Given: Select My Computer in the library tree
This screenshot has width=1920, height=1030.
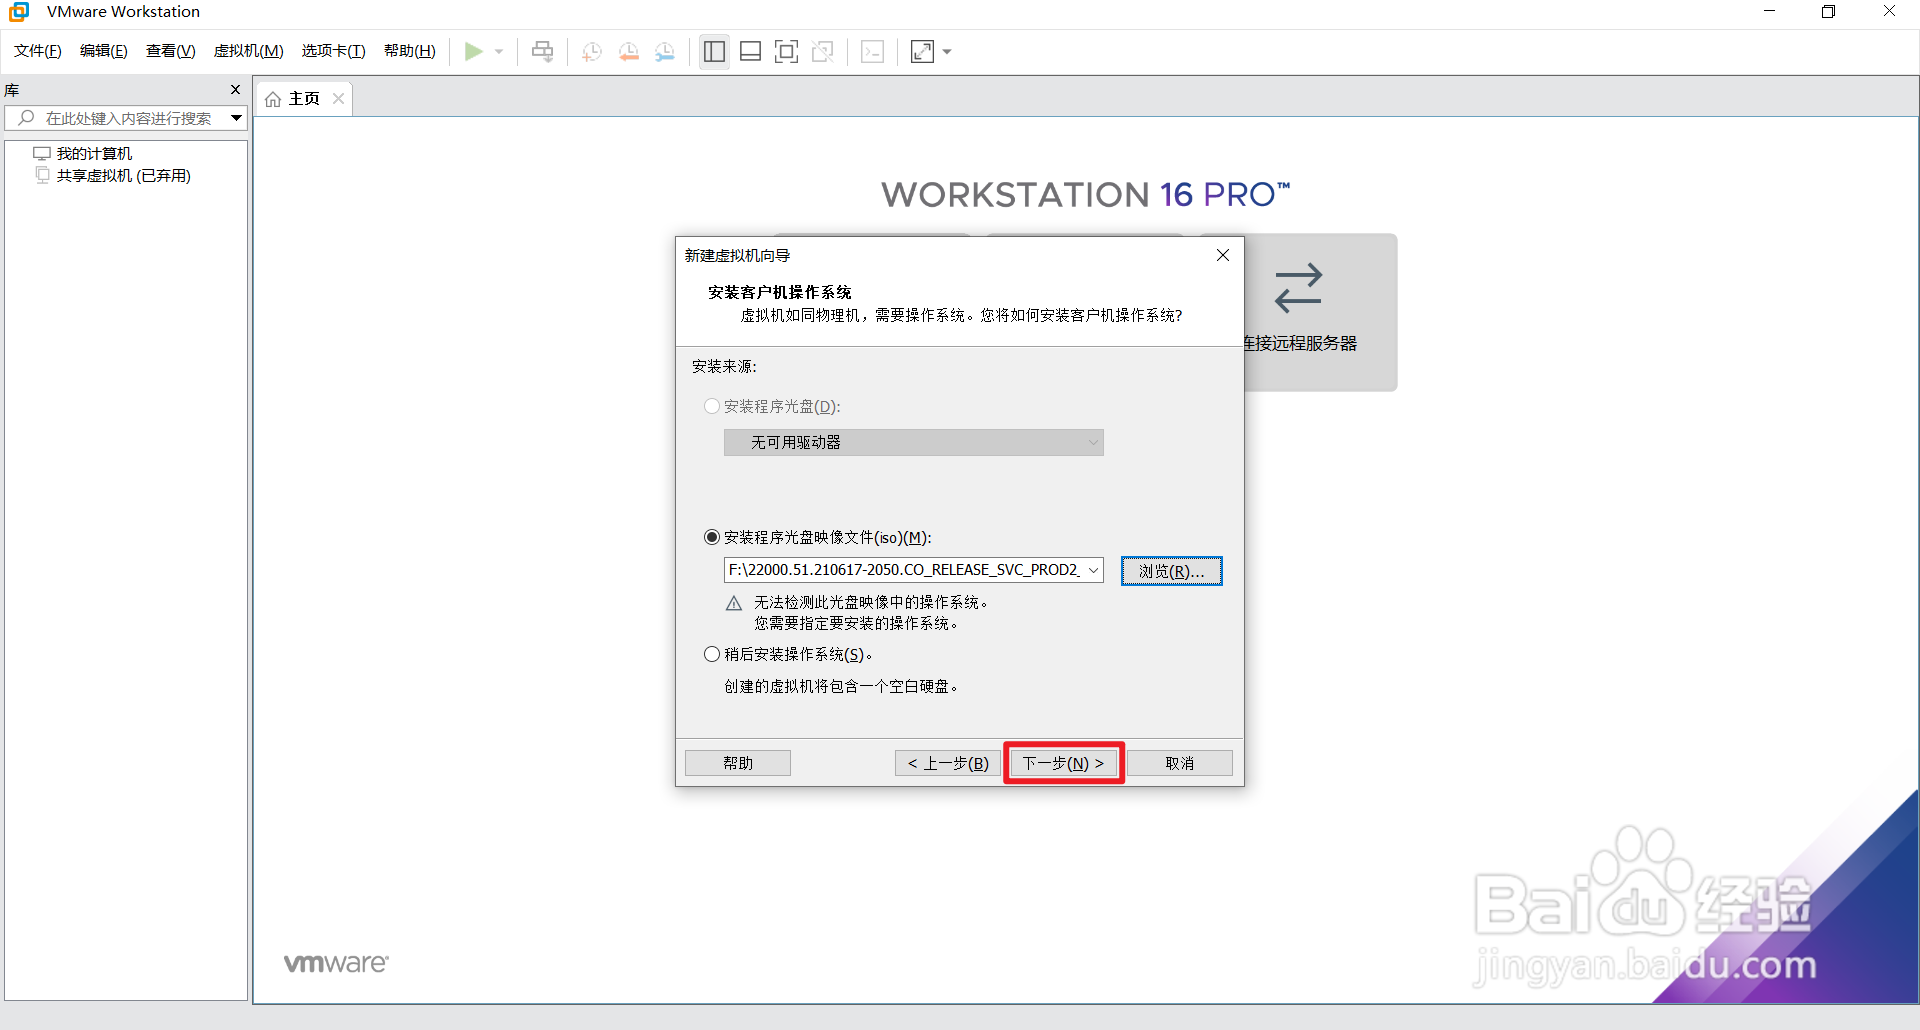Looking at the screenshot, I should pyautogui.click(x=94, y=153).
